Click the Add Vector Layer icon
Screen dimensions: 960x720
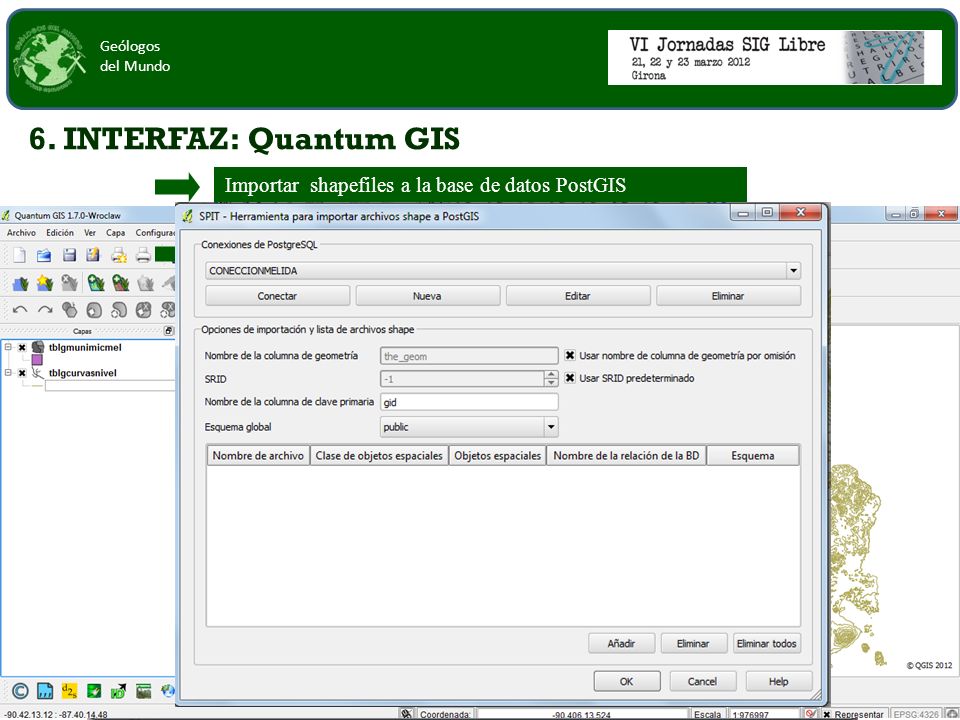[20, 283]
